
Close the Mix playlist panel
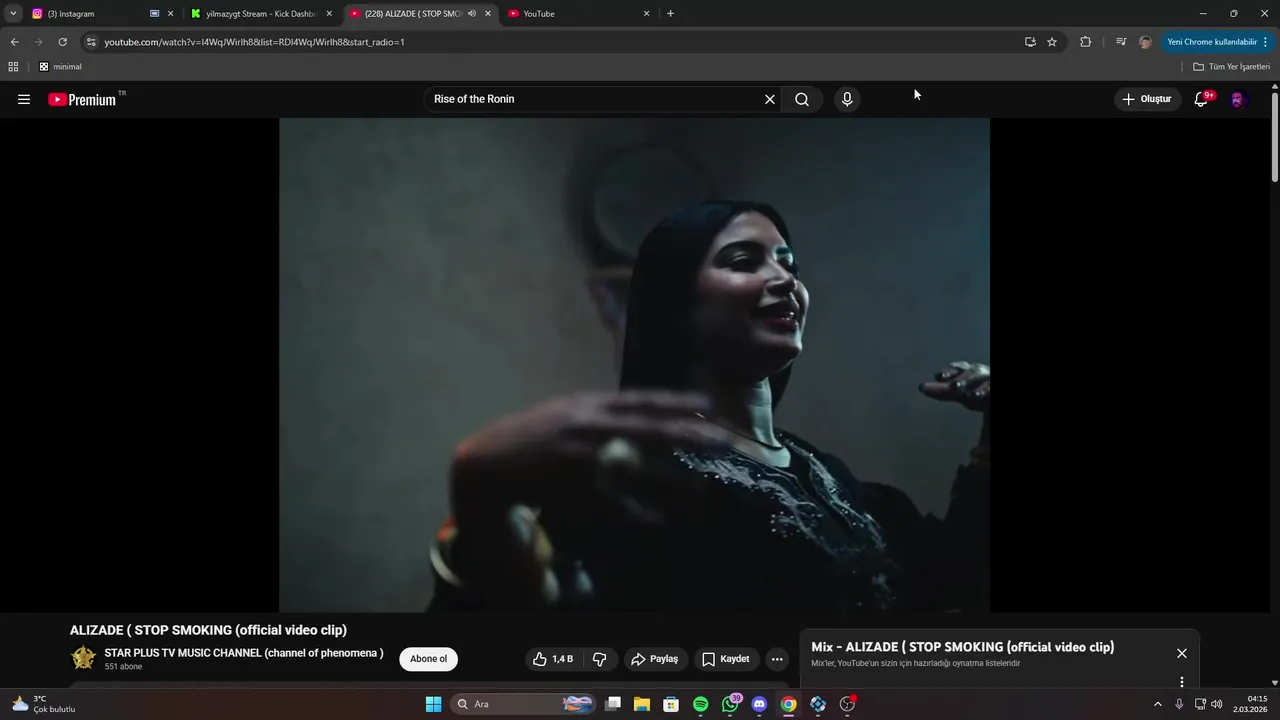pos(1182,653)
